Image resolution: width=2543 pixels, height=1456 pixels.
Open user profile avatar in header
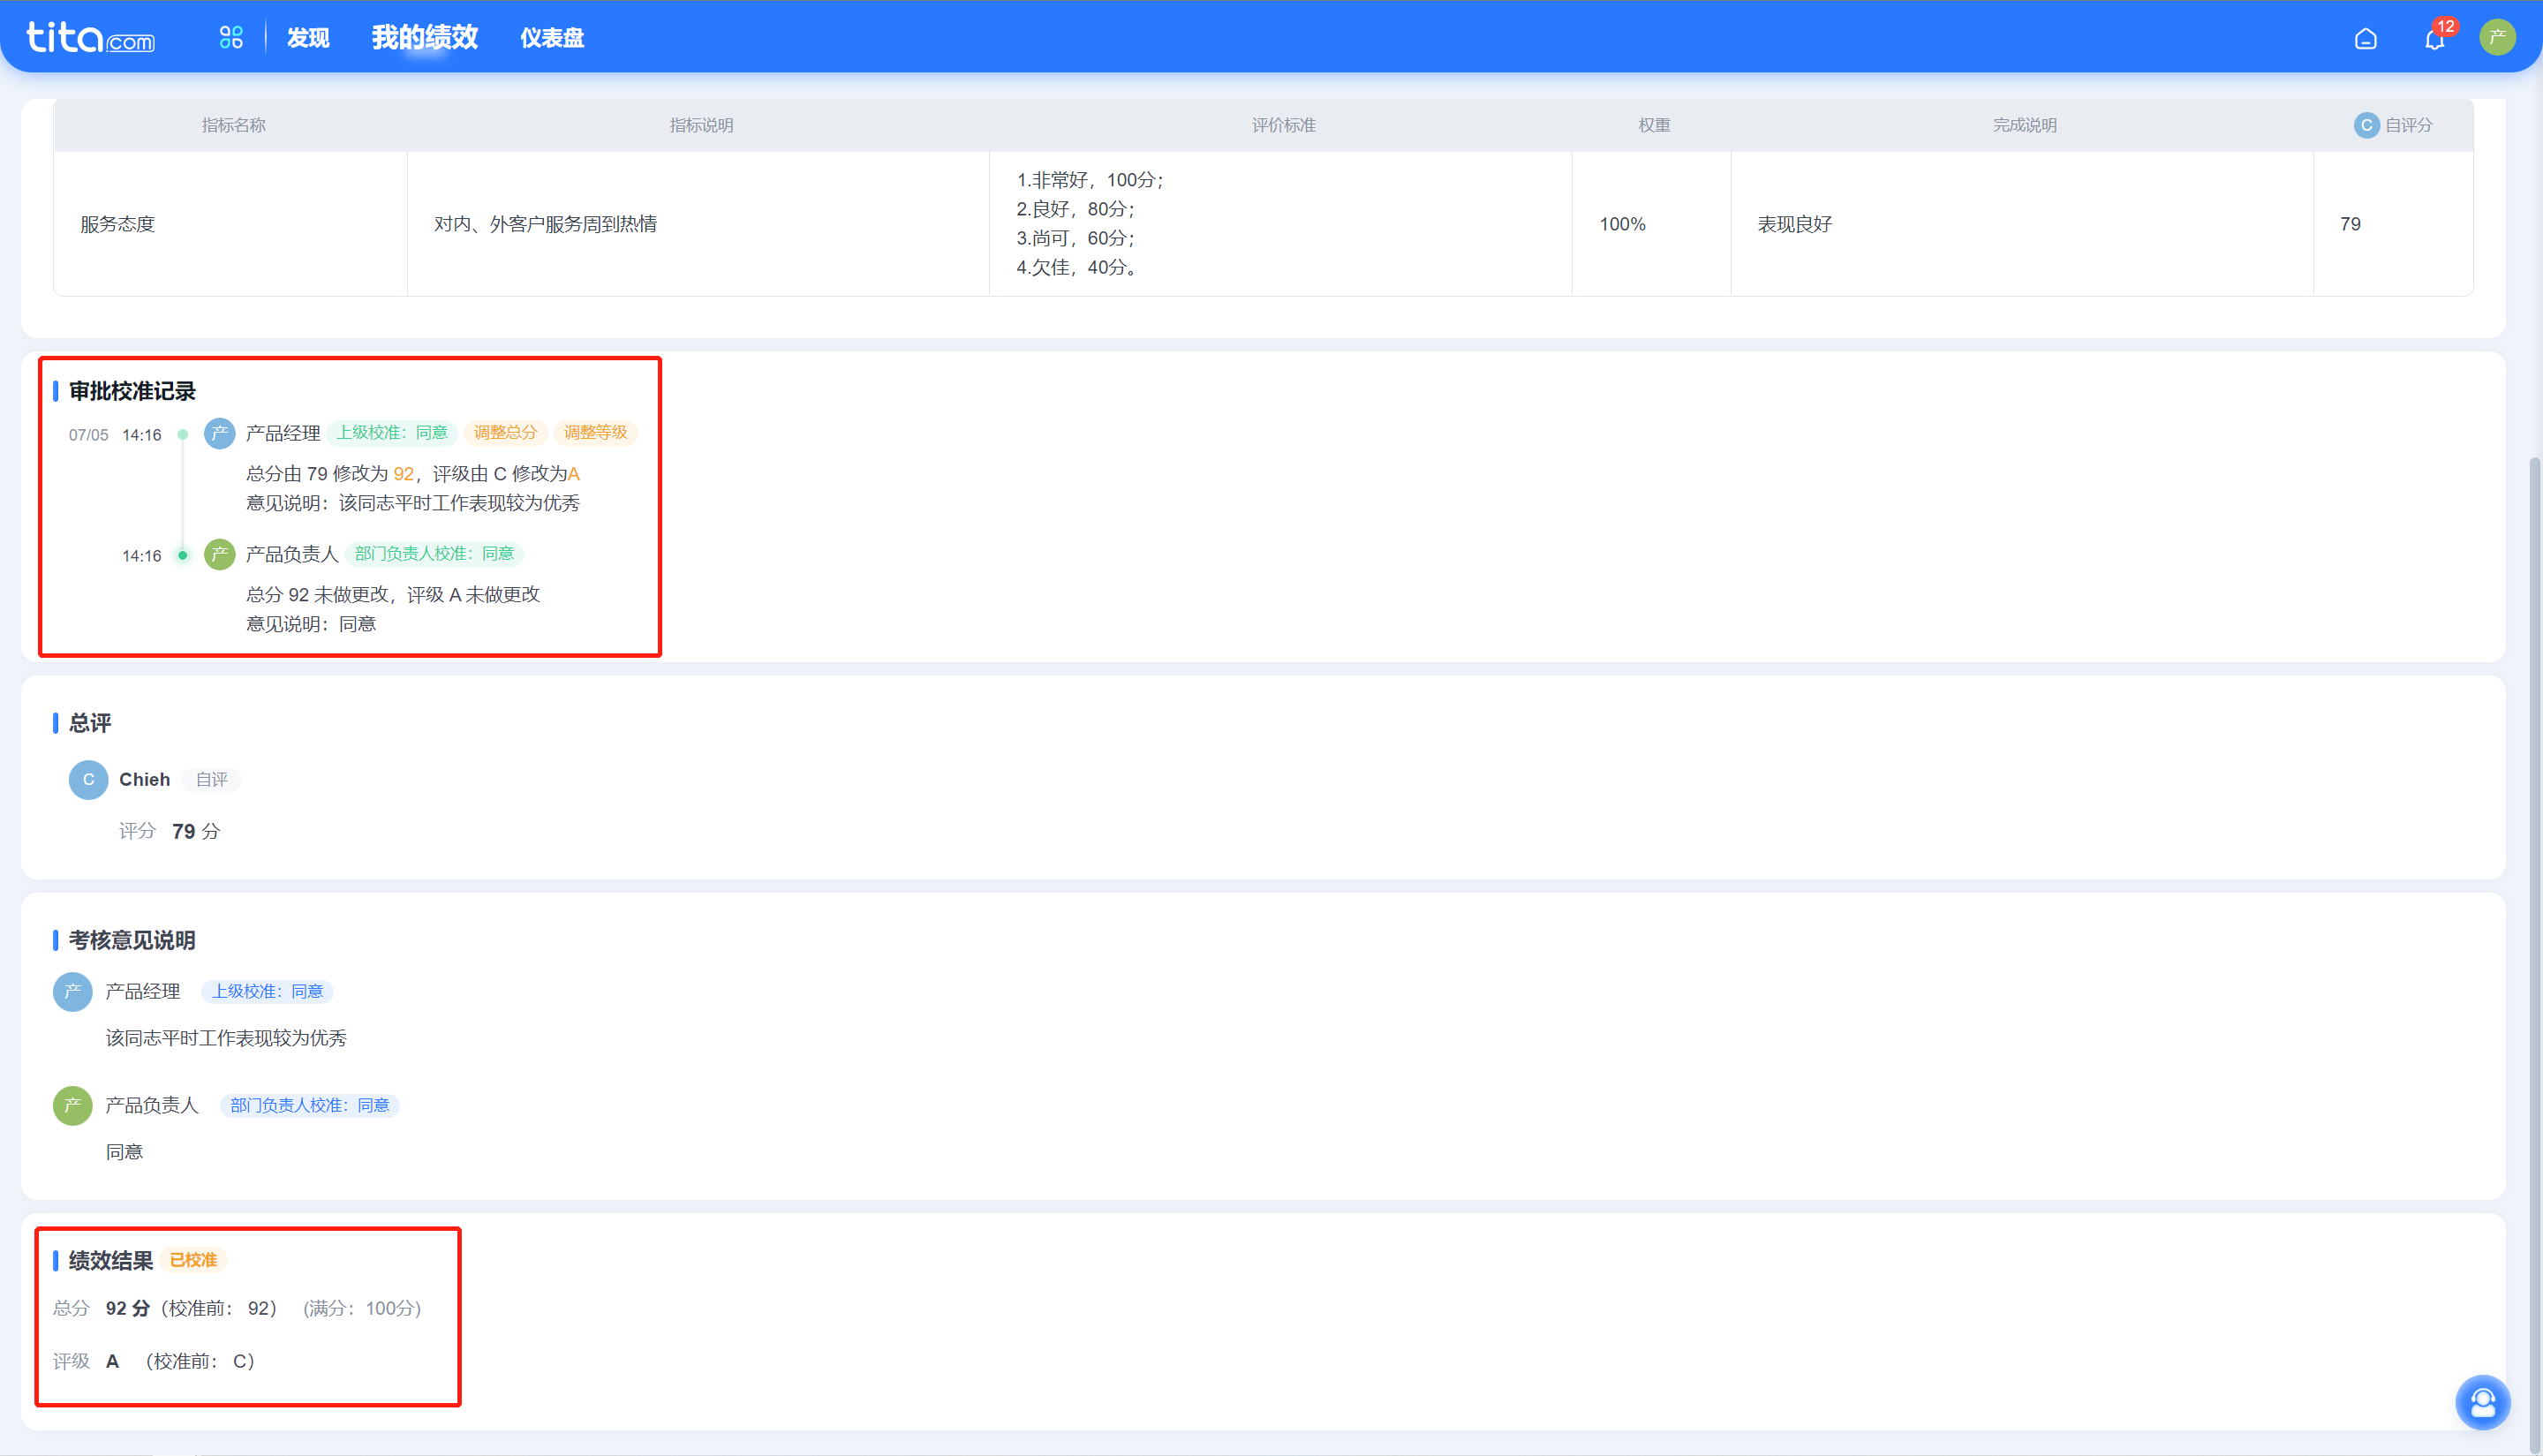[x=2497, y=38]
